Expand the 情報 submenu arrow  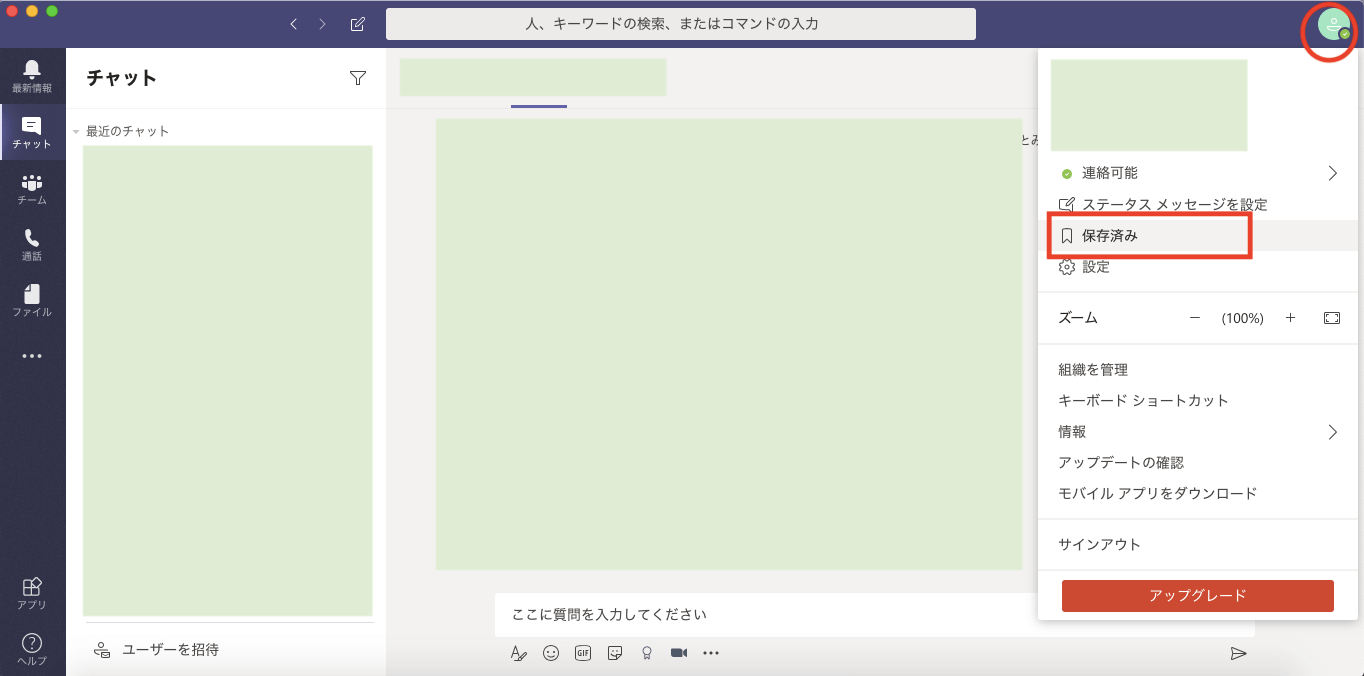click(1332, 432)
